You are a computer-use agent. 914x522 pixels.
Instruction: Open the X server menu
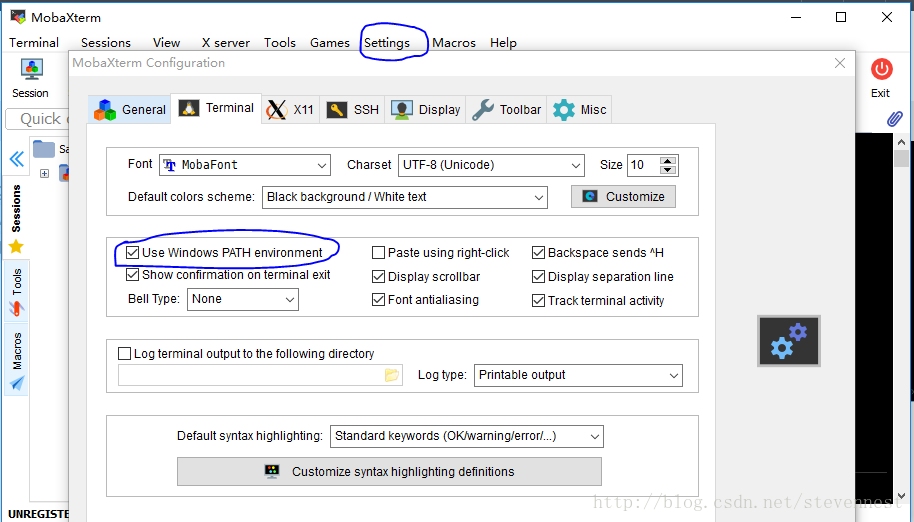click(226, 43)
